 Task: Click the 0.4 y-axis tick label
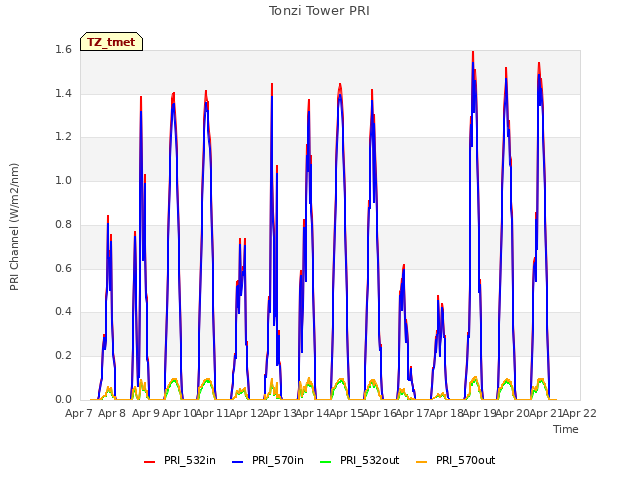(x=63, y=312)
